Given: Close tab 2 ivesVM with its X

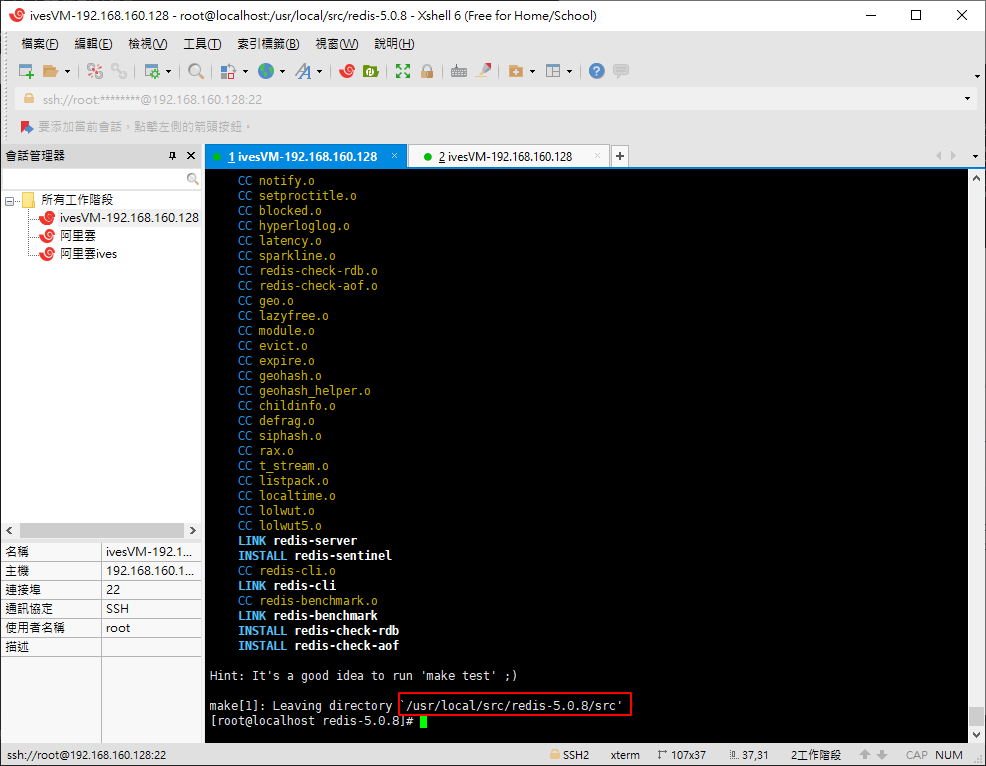Looking at the screenshot, I should tap(597, 156).
